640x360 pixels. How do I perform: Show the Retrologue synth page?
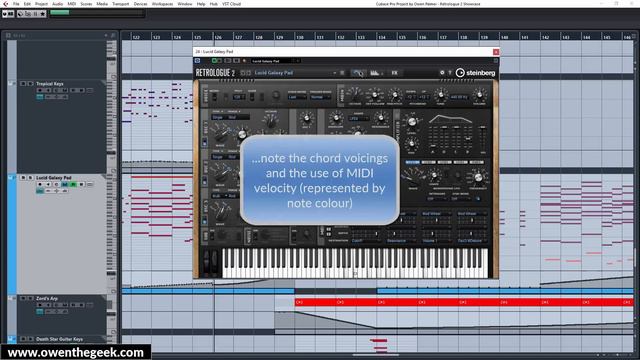[358, 73]
